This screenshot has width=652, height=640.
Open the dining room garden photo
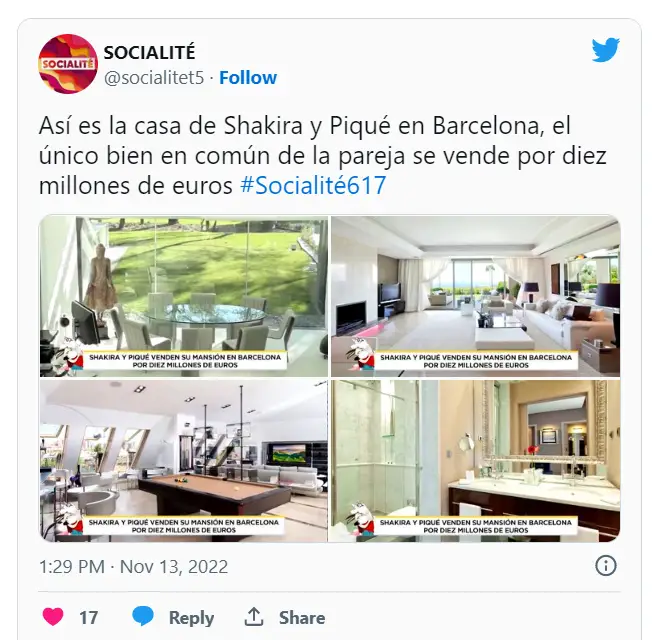pyautogui.click(x=184, y=297)
